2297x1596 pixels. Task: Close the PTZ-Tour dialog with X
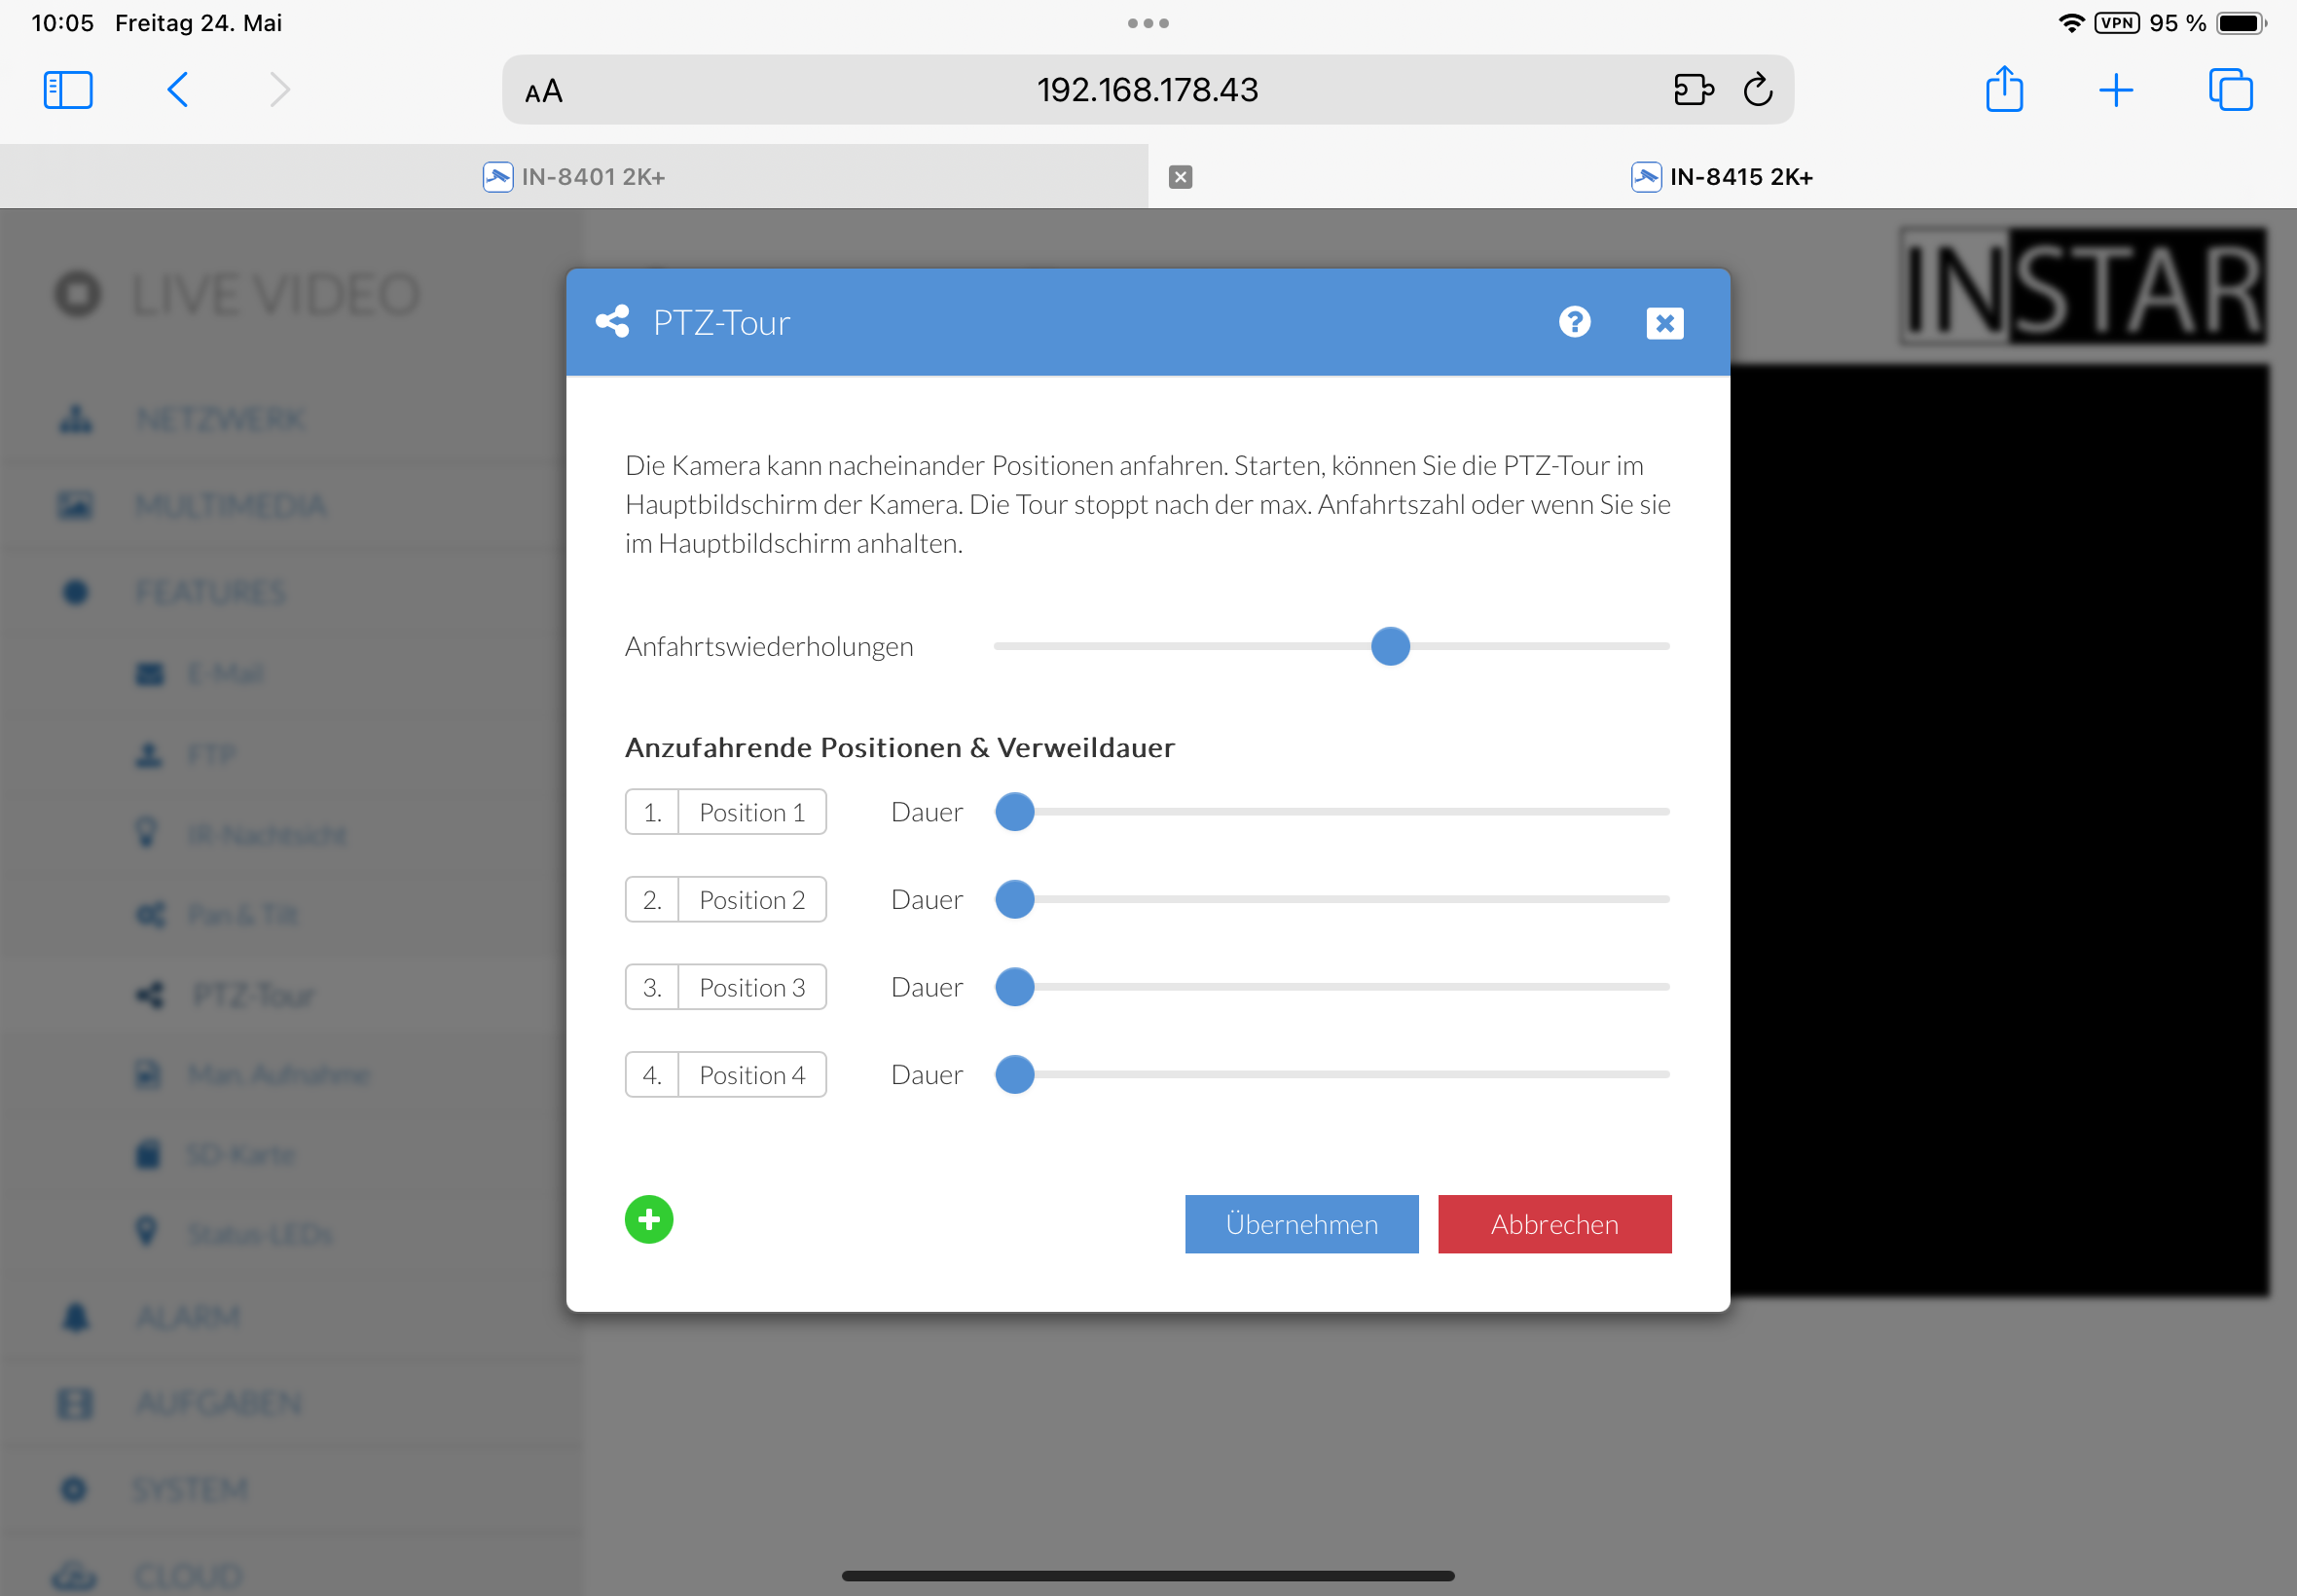[1664, 323]
